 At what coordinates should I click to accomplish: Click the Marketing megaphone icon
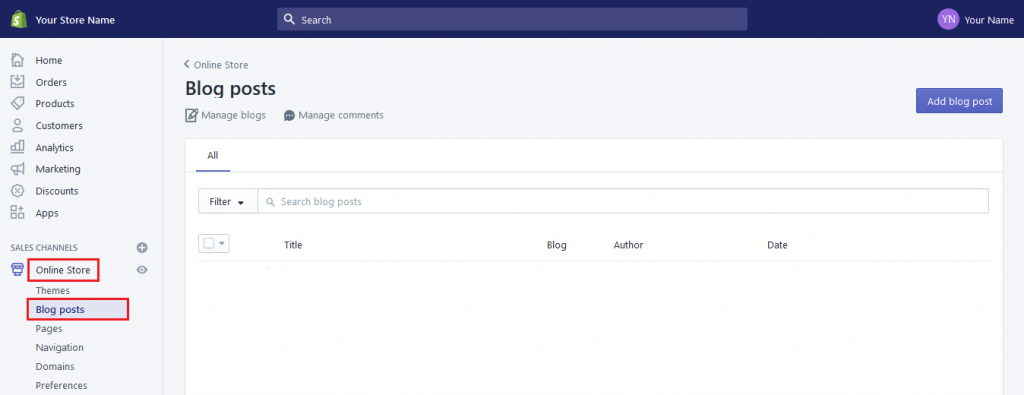[18, 169]
